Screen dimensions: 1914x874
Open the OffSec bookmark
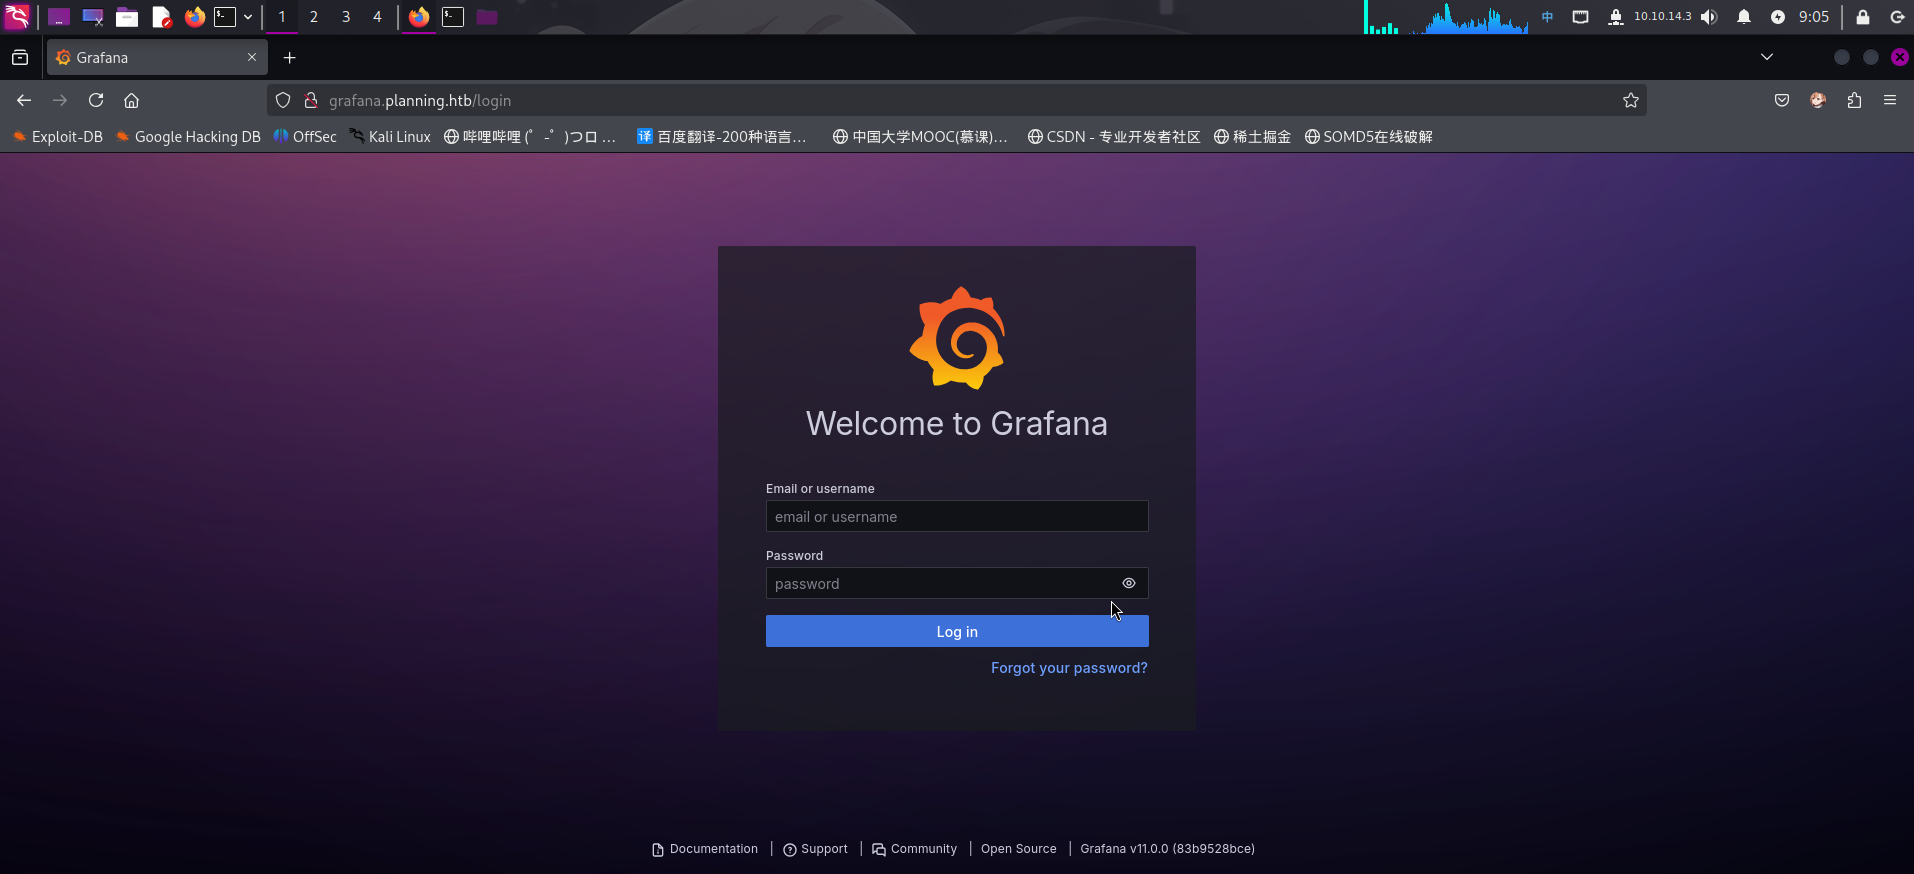305,137
